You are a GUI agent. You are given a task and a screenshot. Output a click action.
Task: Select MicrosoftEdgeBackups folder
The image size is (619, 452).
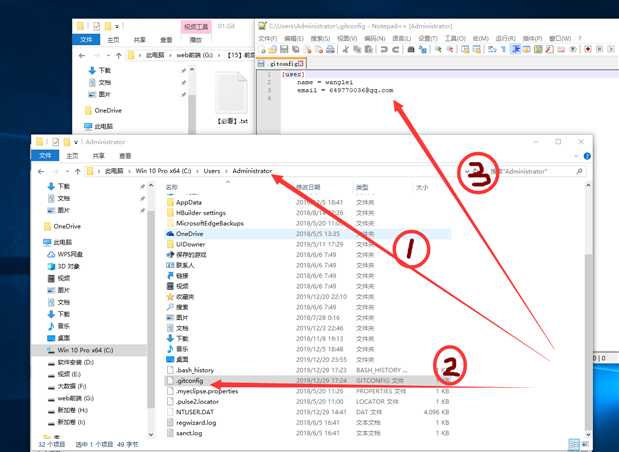pos(210,223)
